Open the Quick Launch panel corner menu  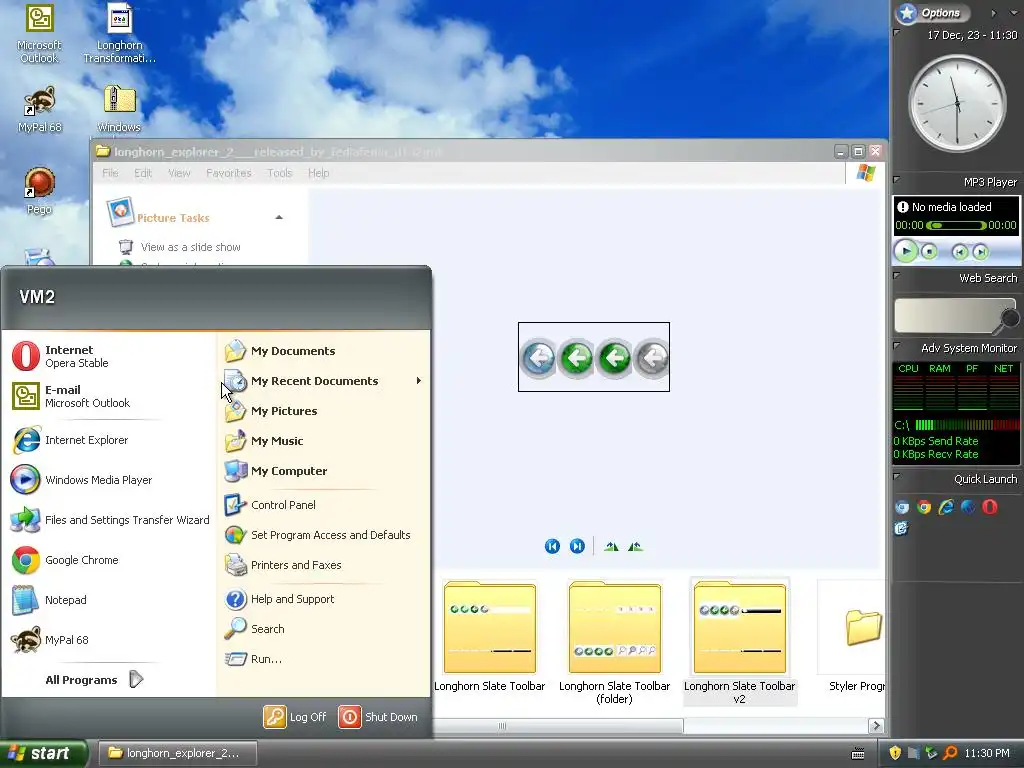(x=897, y=477)
